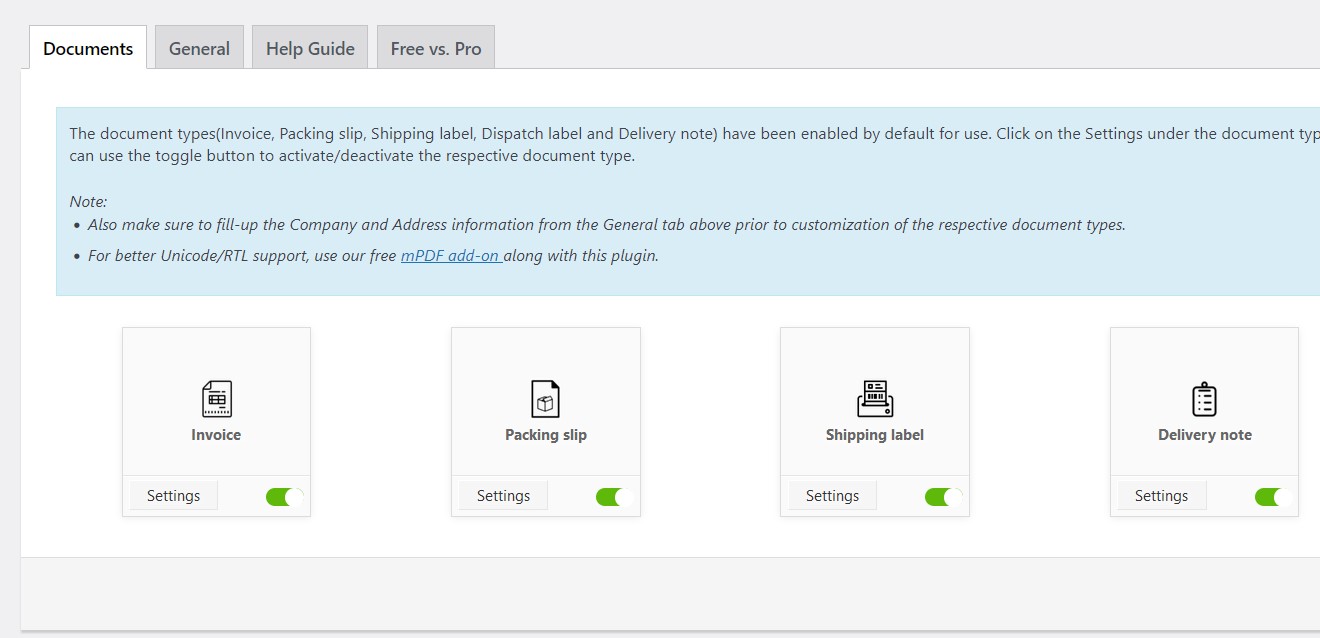Go to the Free vs. Pro tab
Image resolution: width=1320 pixels, height=638 pixels.
click(x=436, y=48)
